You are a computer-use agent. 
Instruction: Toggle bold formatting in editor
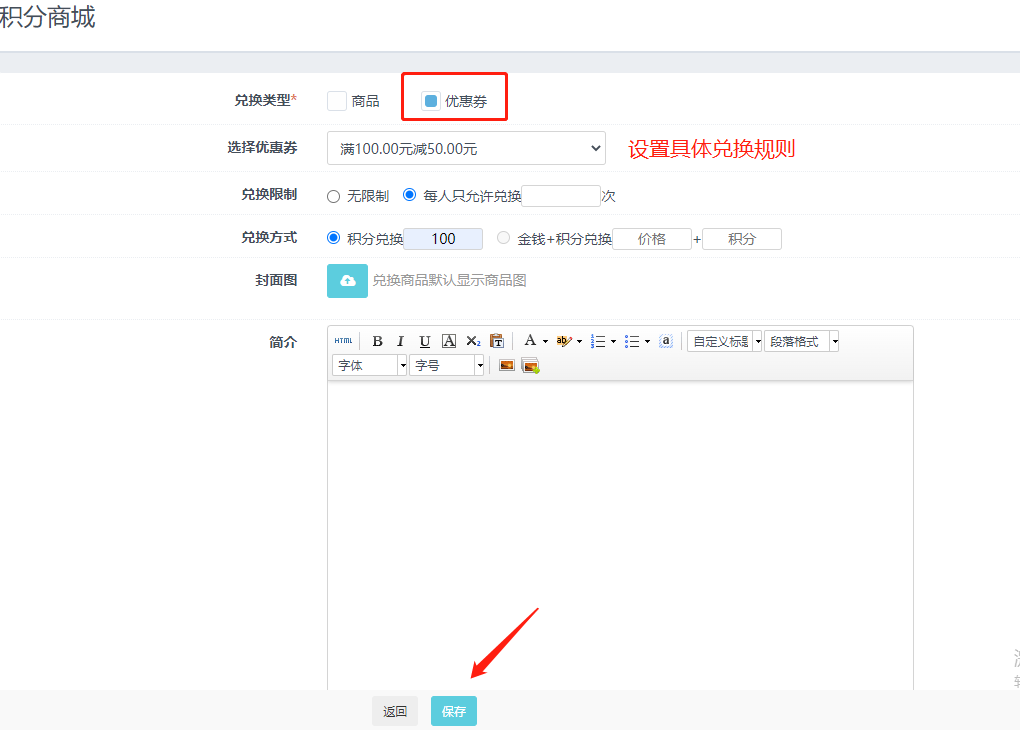coord(378,341)
